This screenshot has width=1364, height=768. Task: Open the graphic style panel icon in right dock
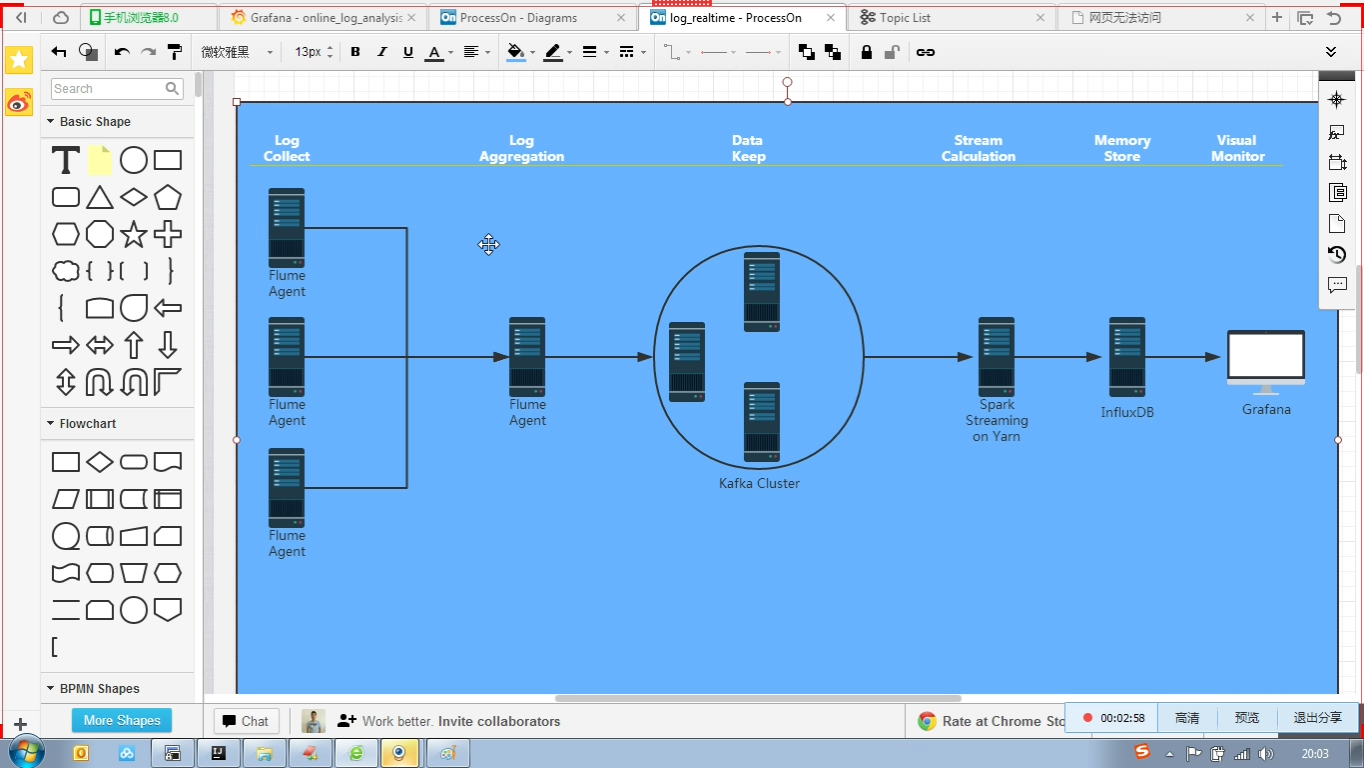1338,131
